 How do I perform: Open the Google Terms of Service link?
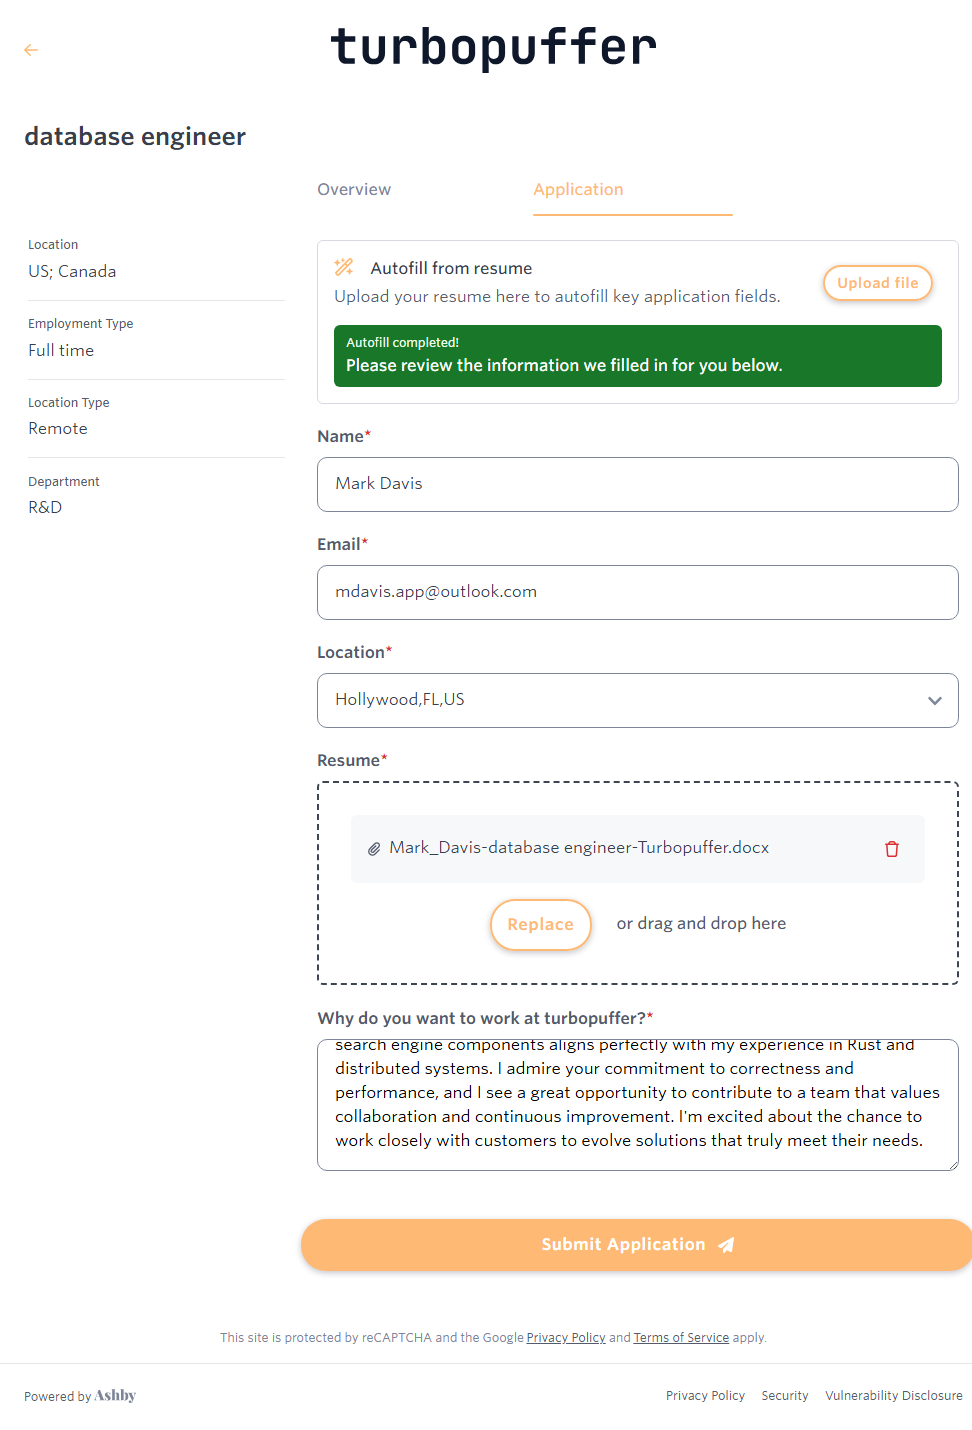tap(681, 1338)
